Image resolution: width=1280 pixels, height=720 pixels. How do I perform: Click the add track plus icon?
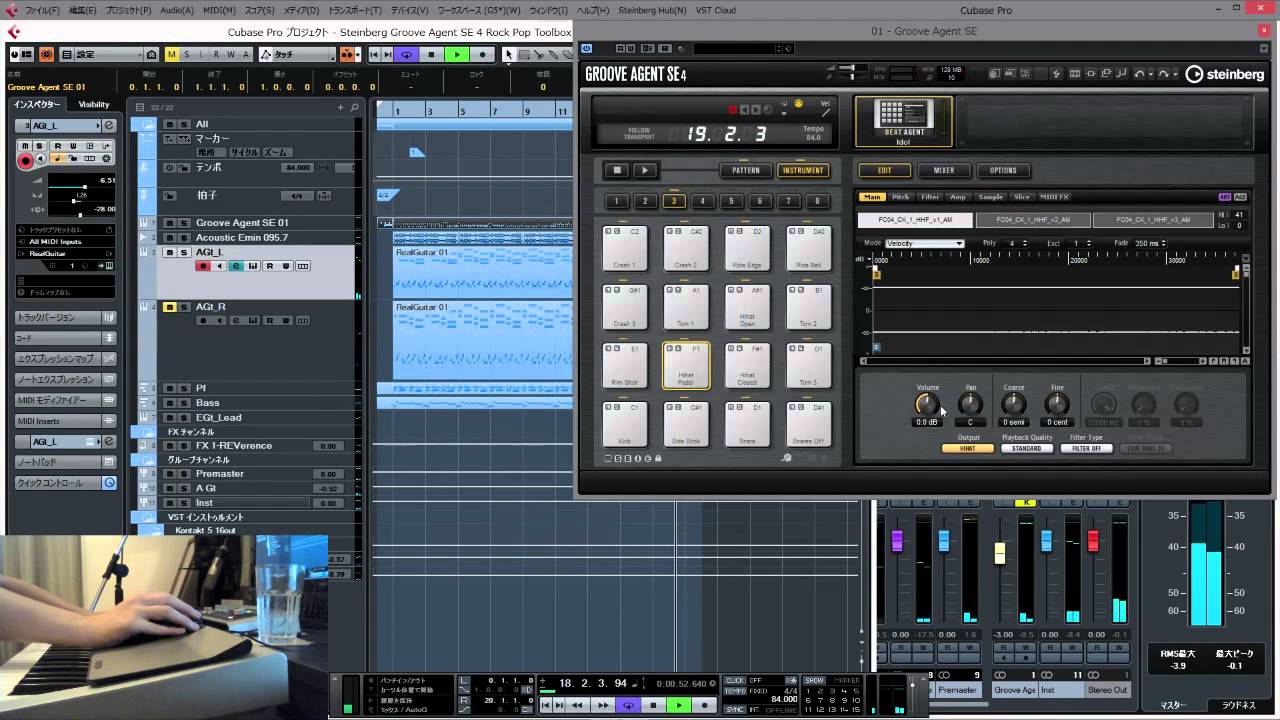[x=341, y=107]
